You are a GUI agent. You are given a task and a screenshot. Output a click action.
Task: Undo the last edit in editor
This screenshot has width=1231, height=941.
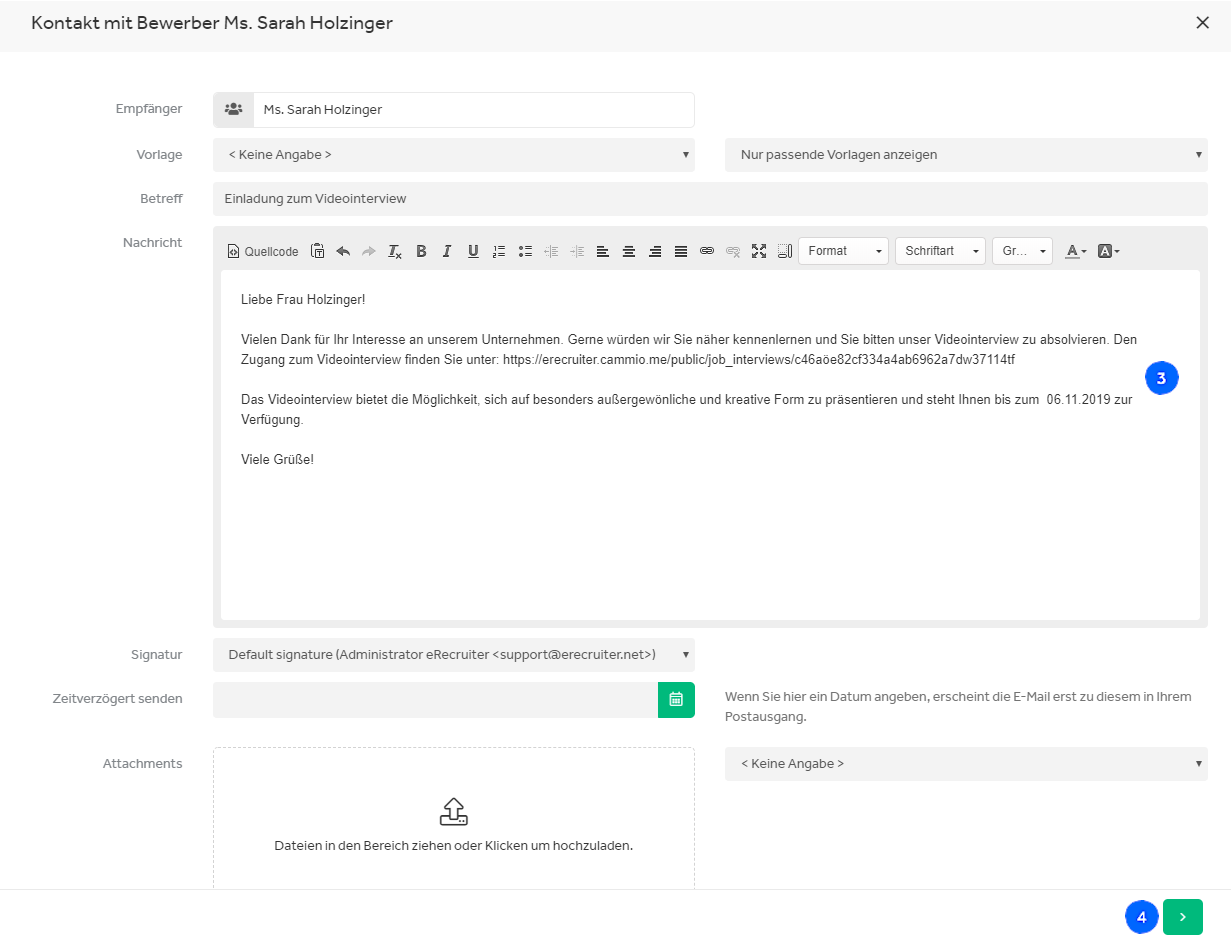pos(343,251)
